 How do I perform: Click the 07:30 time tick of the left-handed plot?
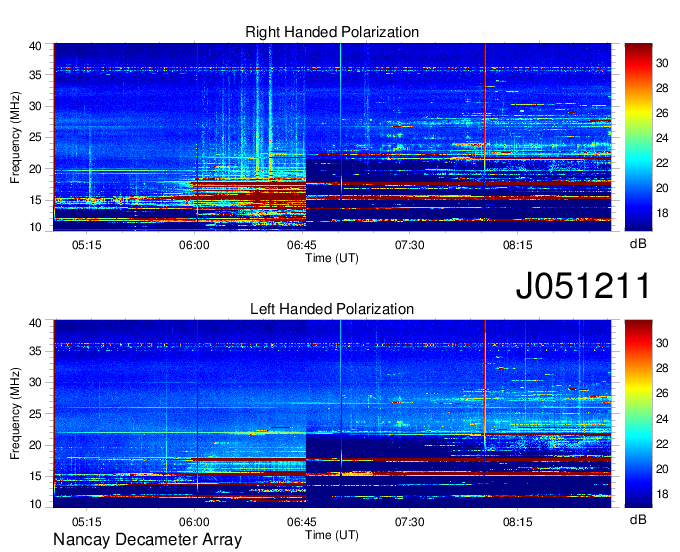(409, 522)
